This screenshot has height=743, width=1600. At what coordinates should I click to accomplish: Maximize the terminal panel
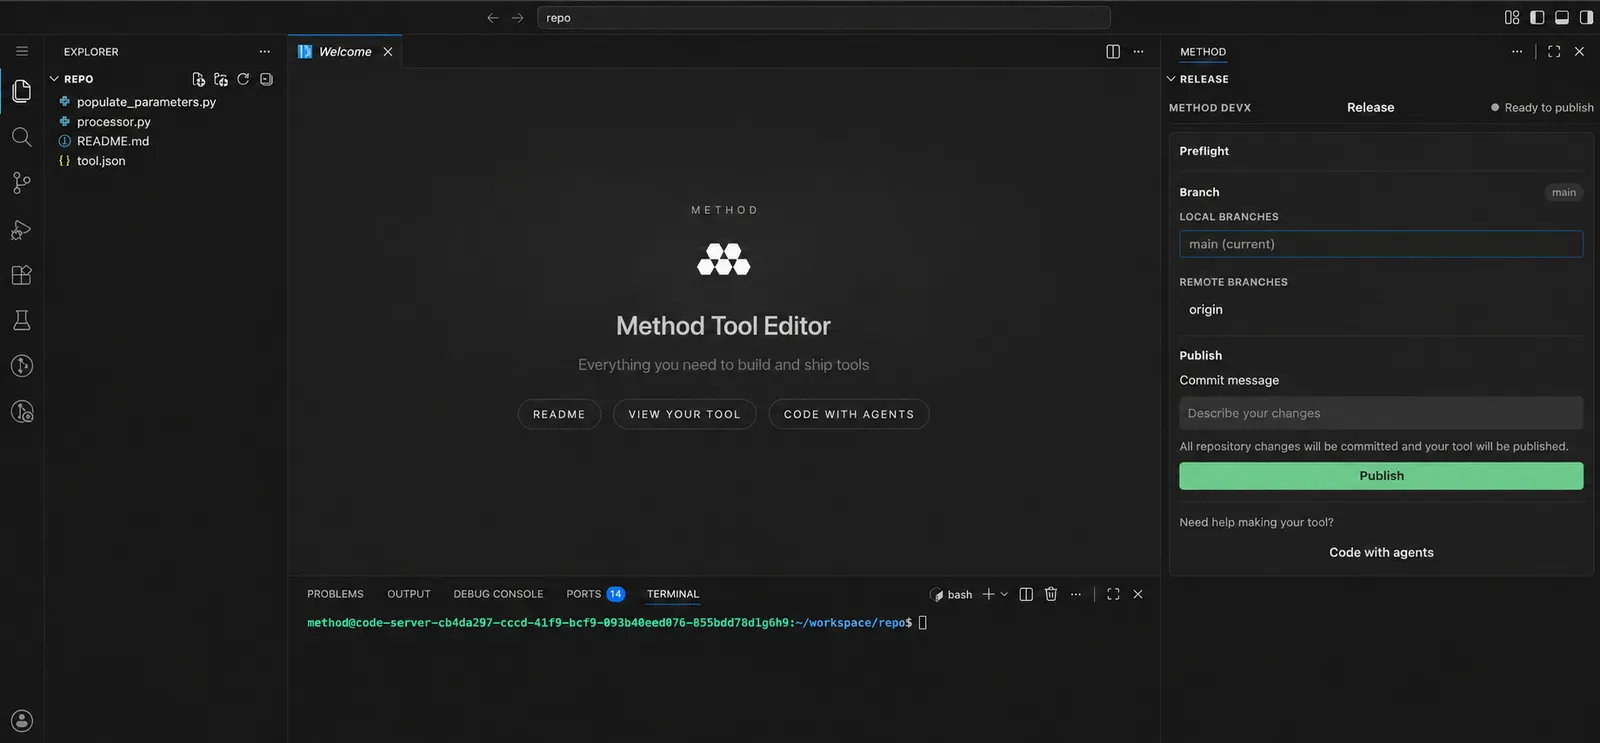[1113, 594]
